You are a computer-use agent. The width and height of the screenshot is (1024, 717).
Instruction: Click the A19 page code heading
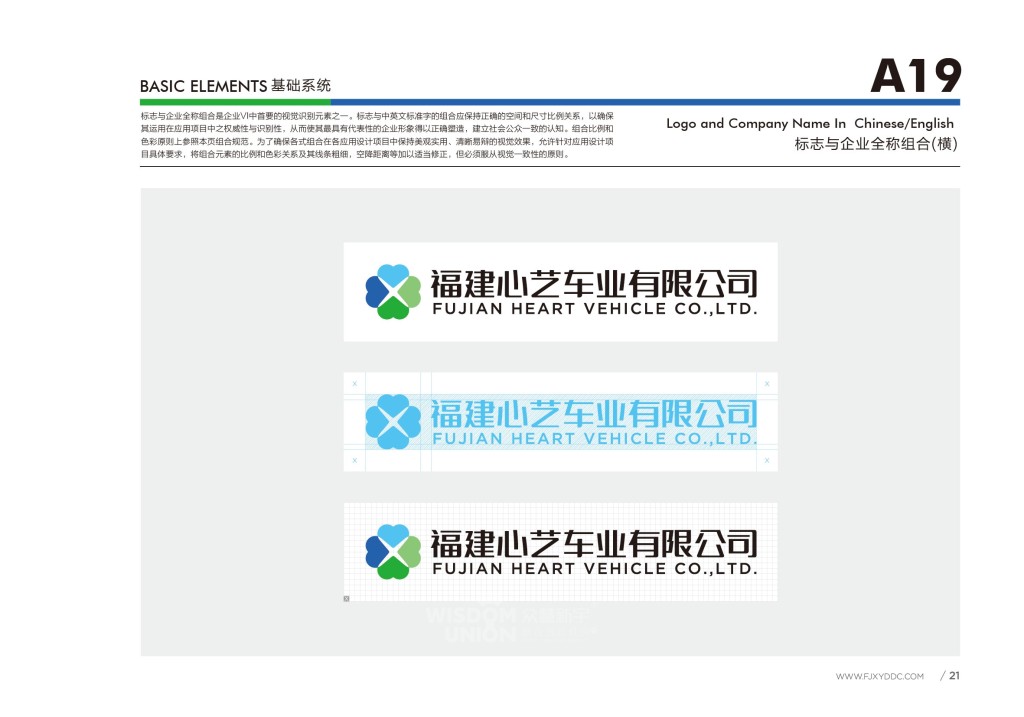click(916, 76)
